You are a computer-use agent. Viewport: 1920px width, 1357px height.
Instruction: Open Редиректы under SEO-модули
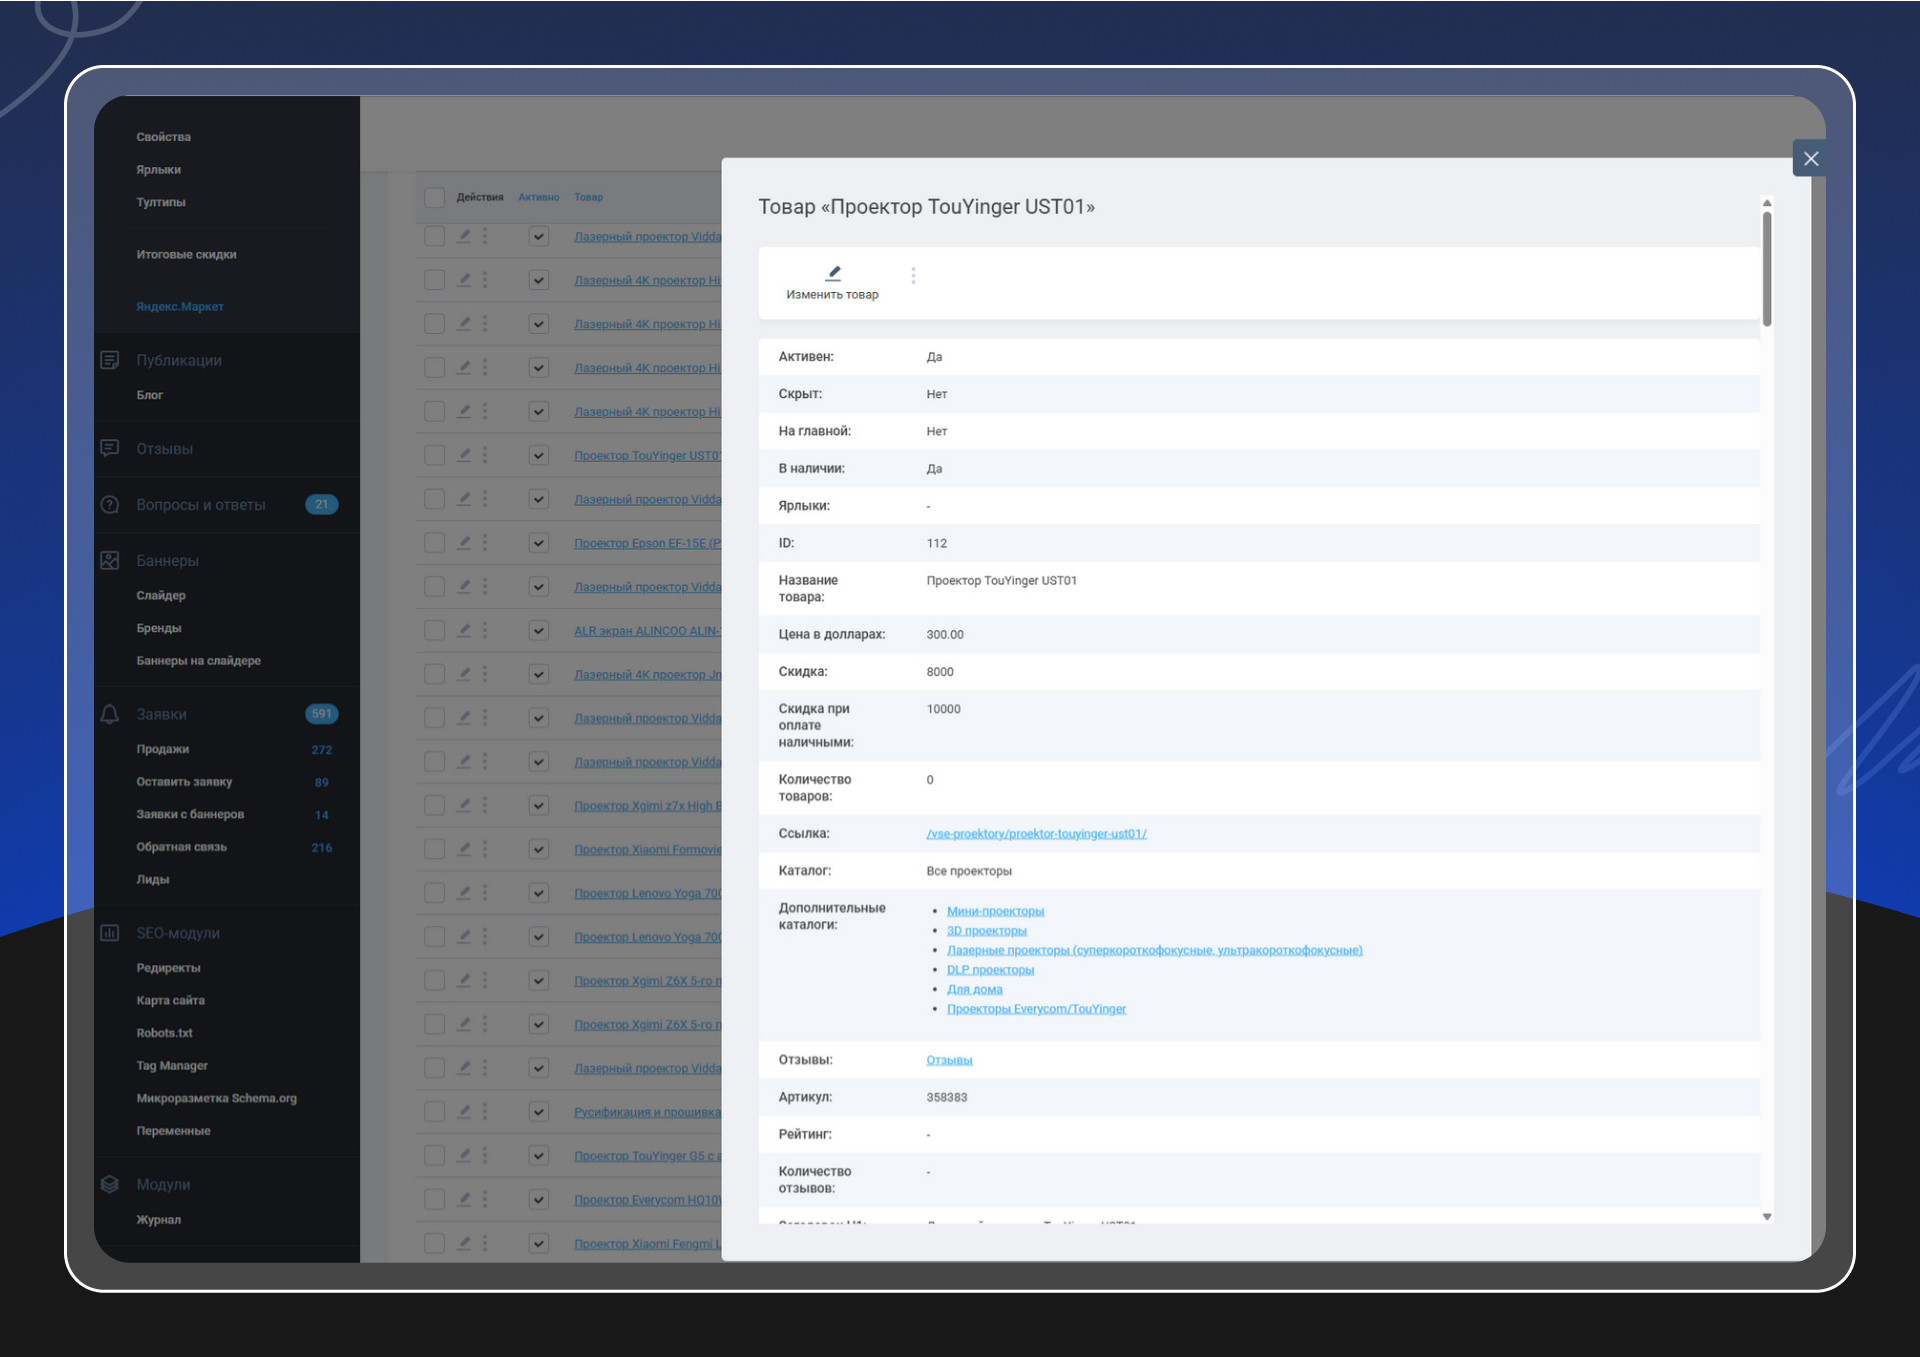168,968
